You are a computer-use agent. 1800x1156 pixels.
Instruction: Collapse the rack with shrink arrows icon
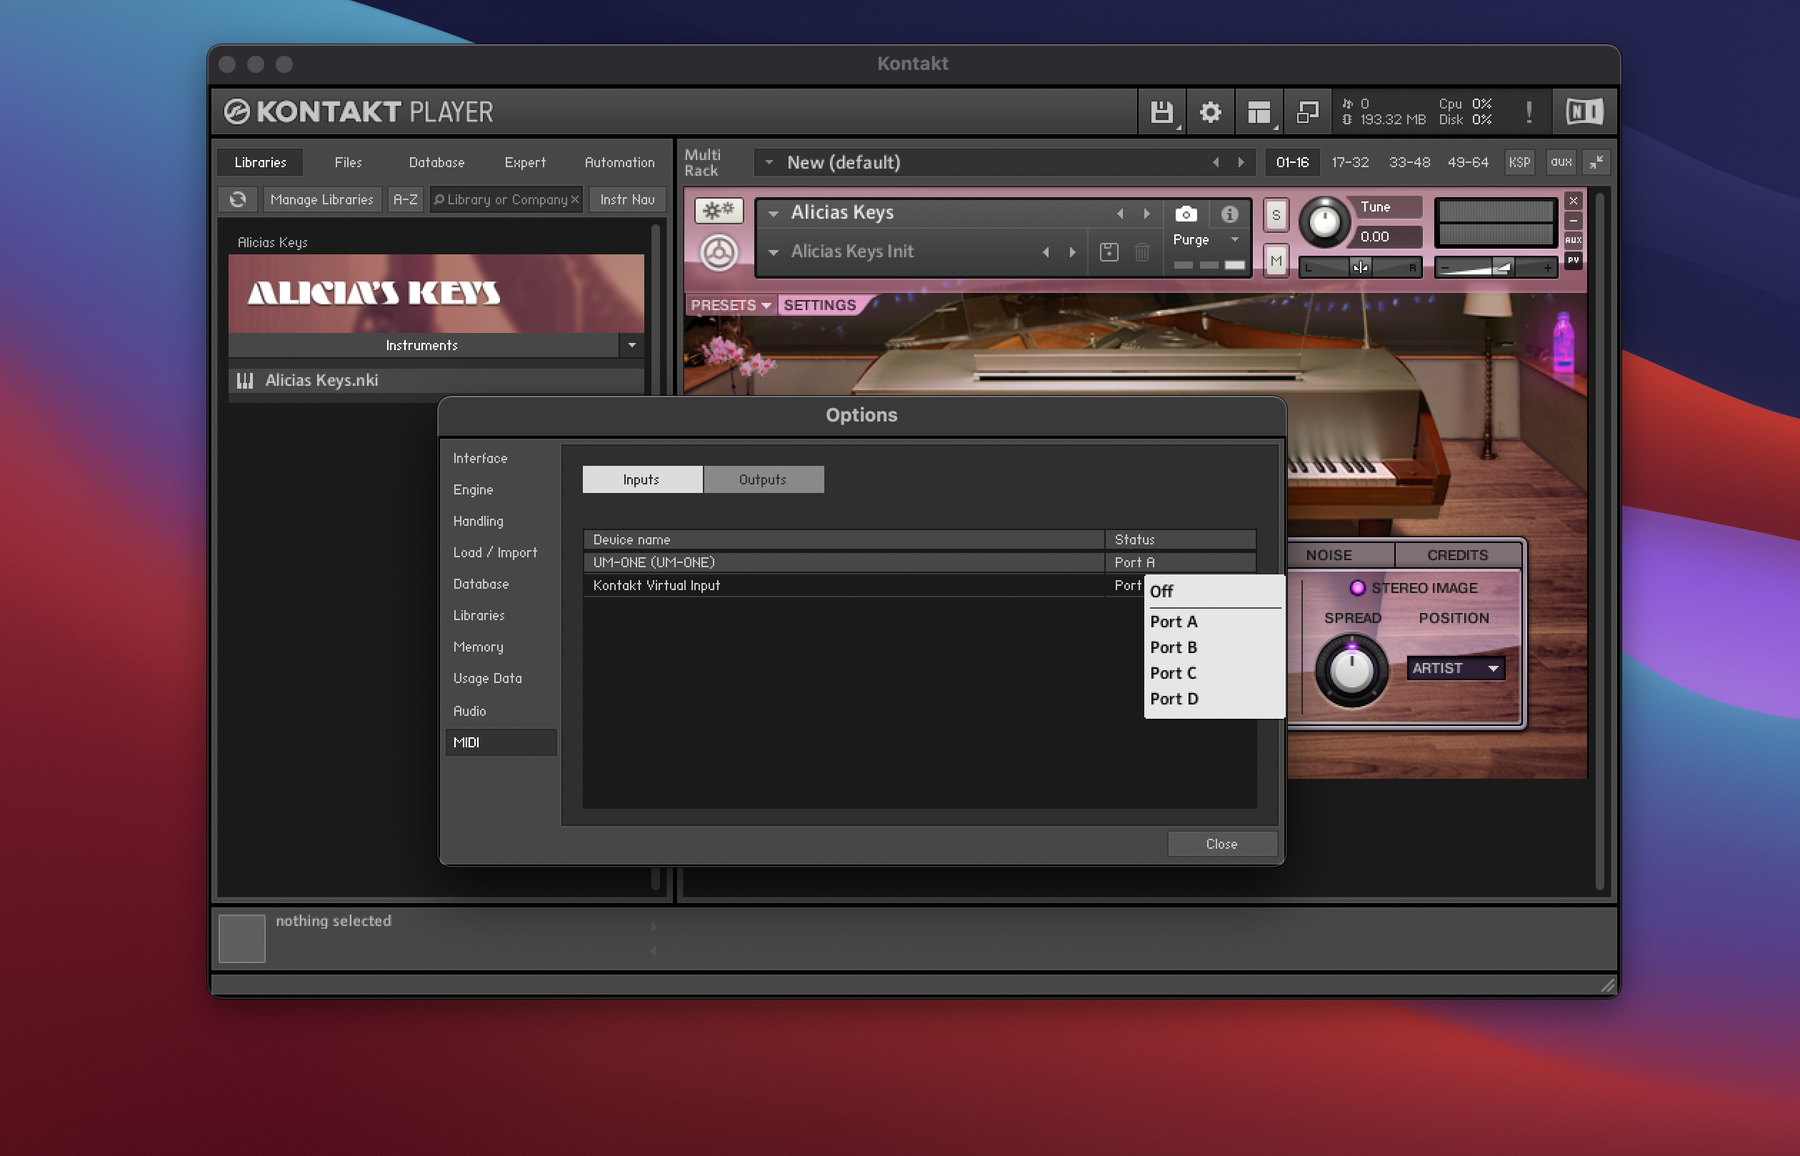tap(1596, 162)
